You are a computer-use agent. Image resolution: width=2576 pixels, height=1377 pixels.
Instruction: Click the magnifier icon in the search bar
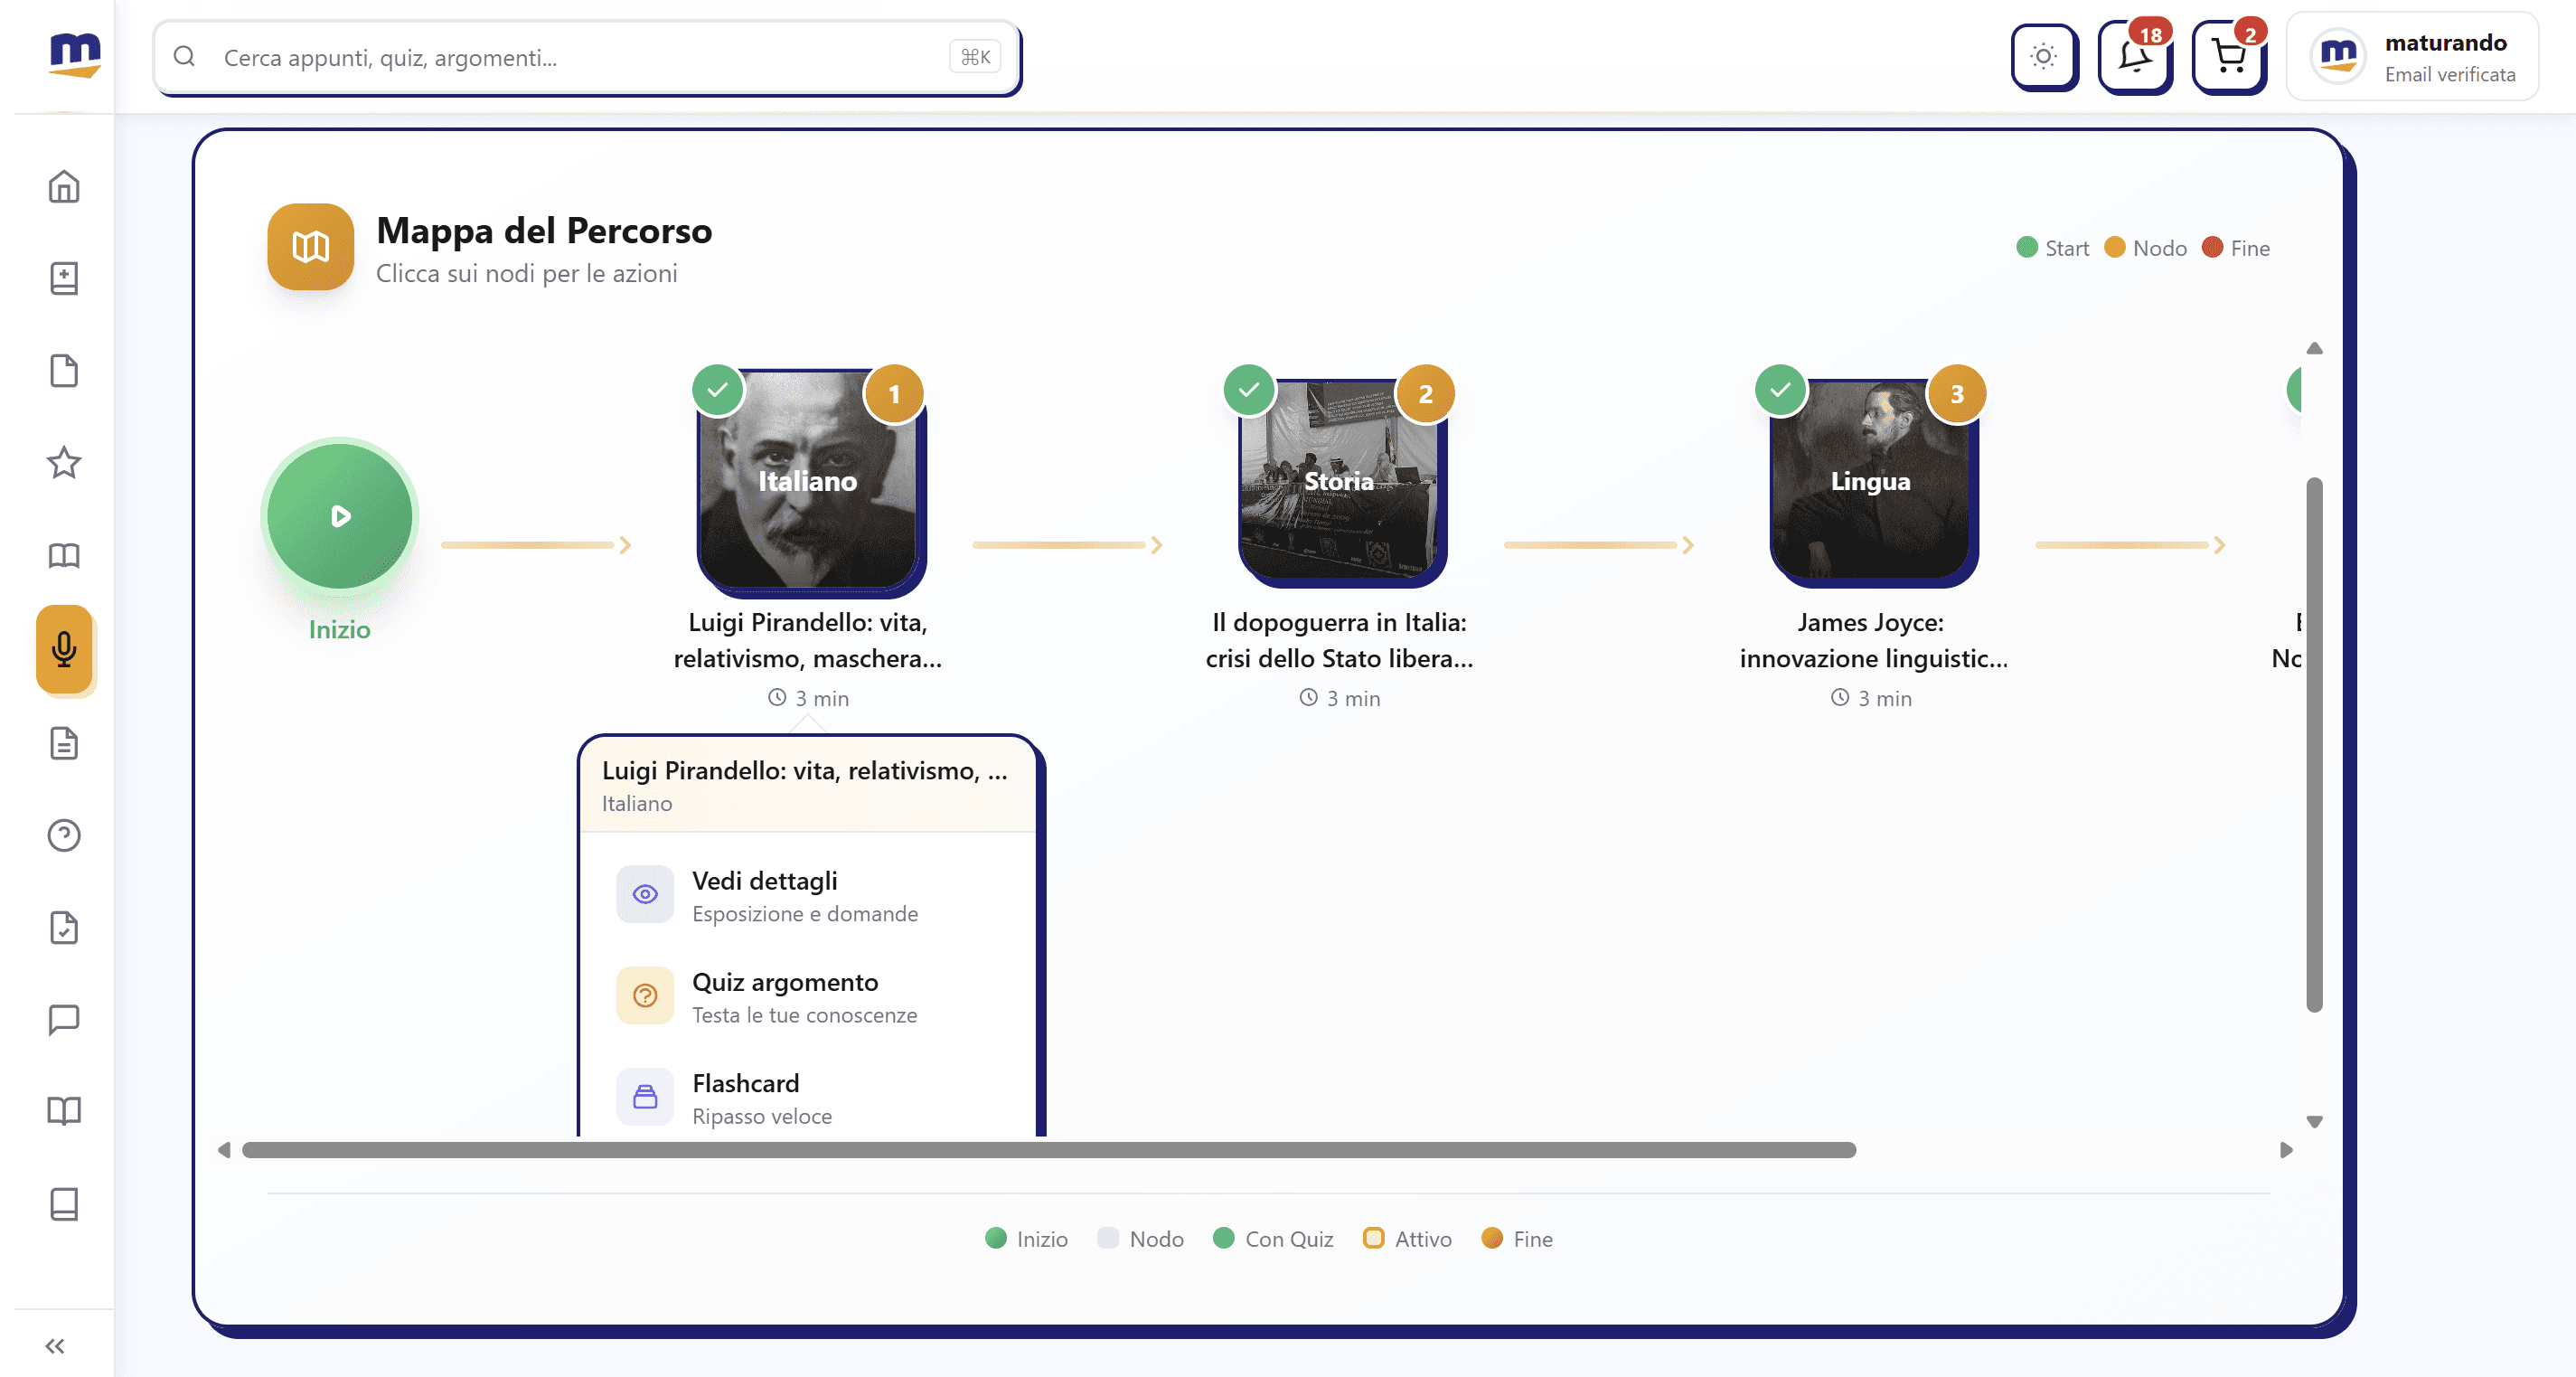(184, 57)
